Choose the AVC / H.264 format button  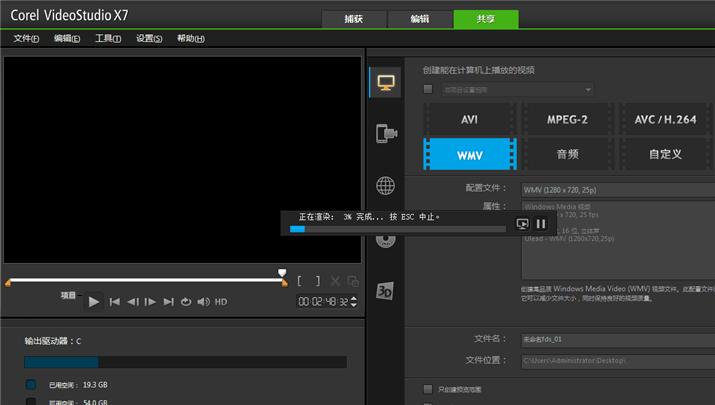click(x=665, y=119)
